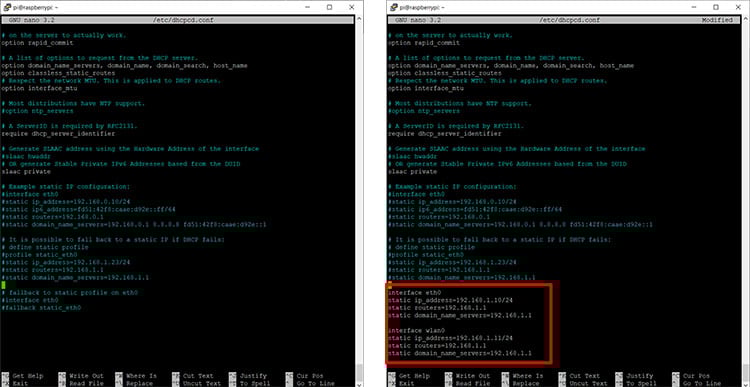Click '#profile static_eth0' line in the right window

click(x=426, y=255)
